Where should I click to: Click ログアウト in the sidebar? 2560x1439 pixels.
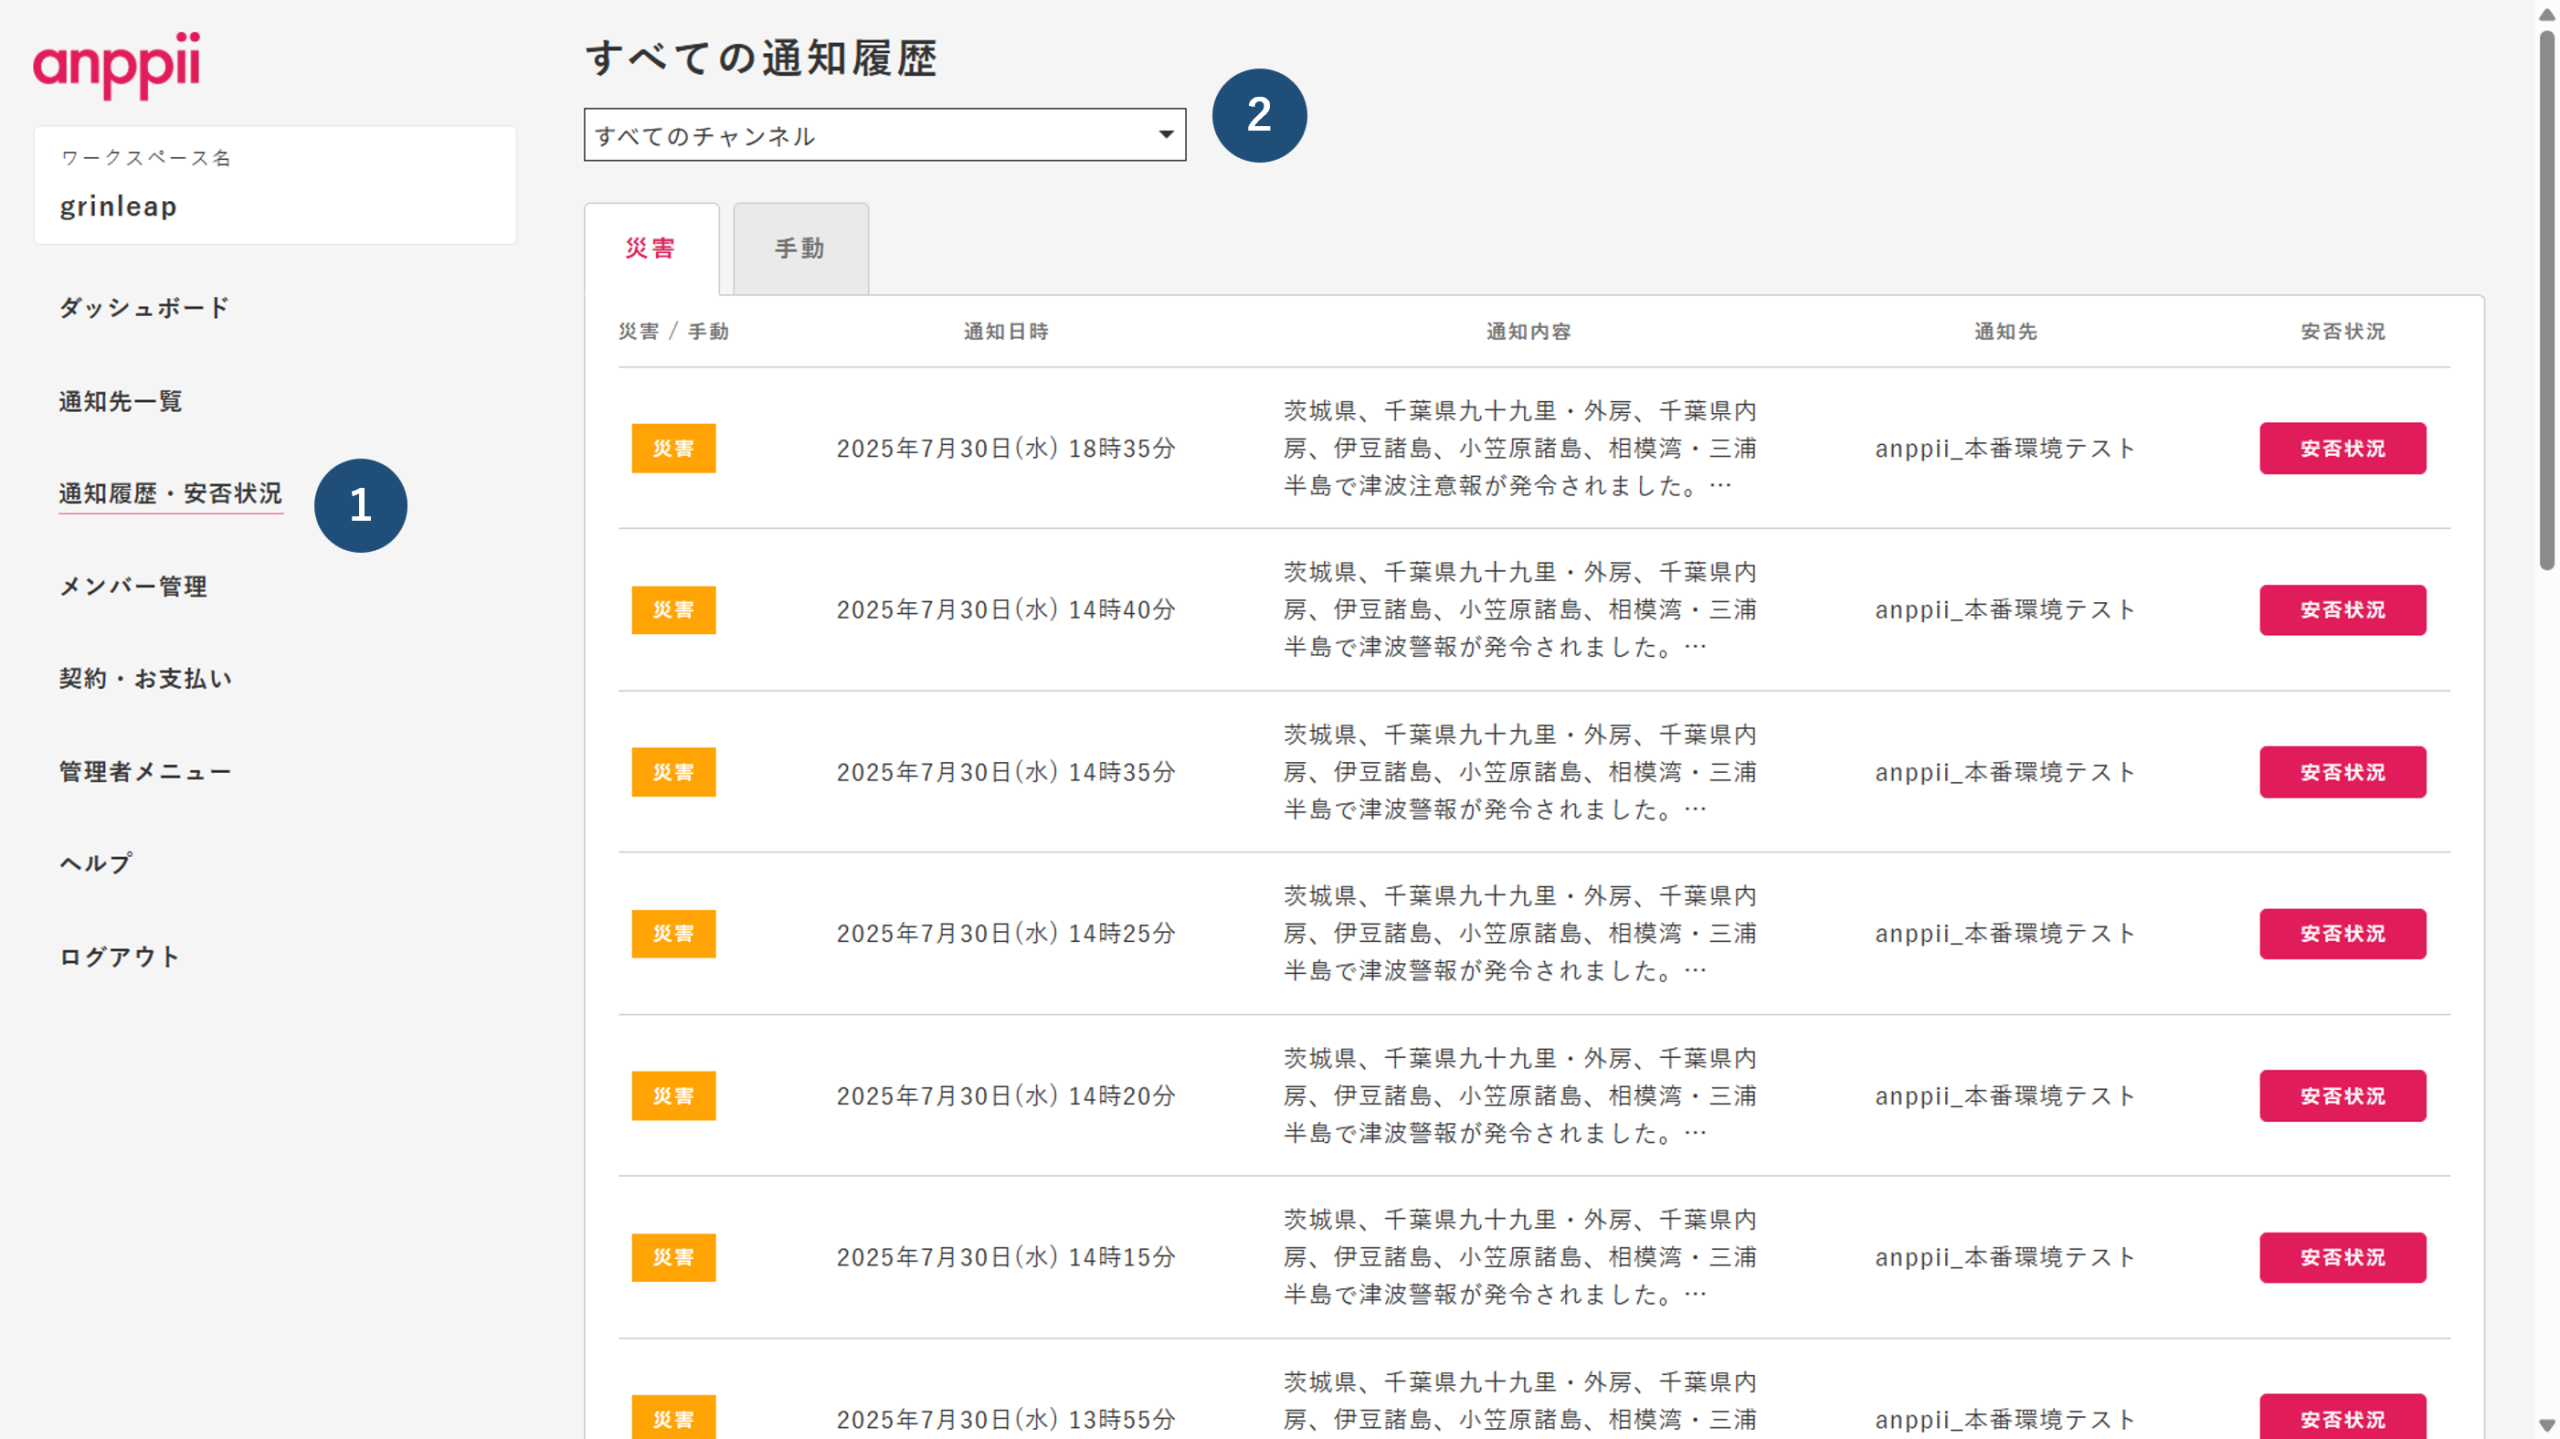(120, 956)
